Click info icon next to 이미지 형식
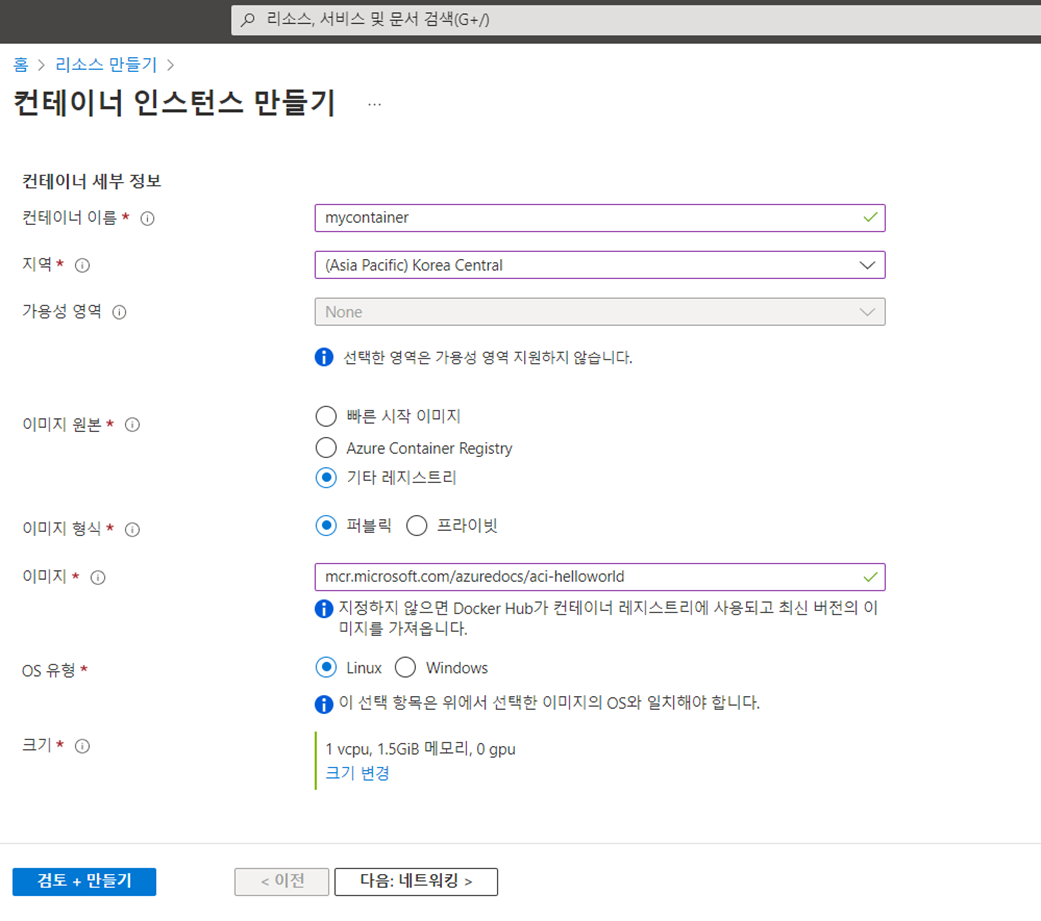This screenshot has width=1041, height=921. 133,529
